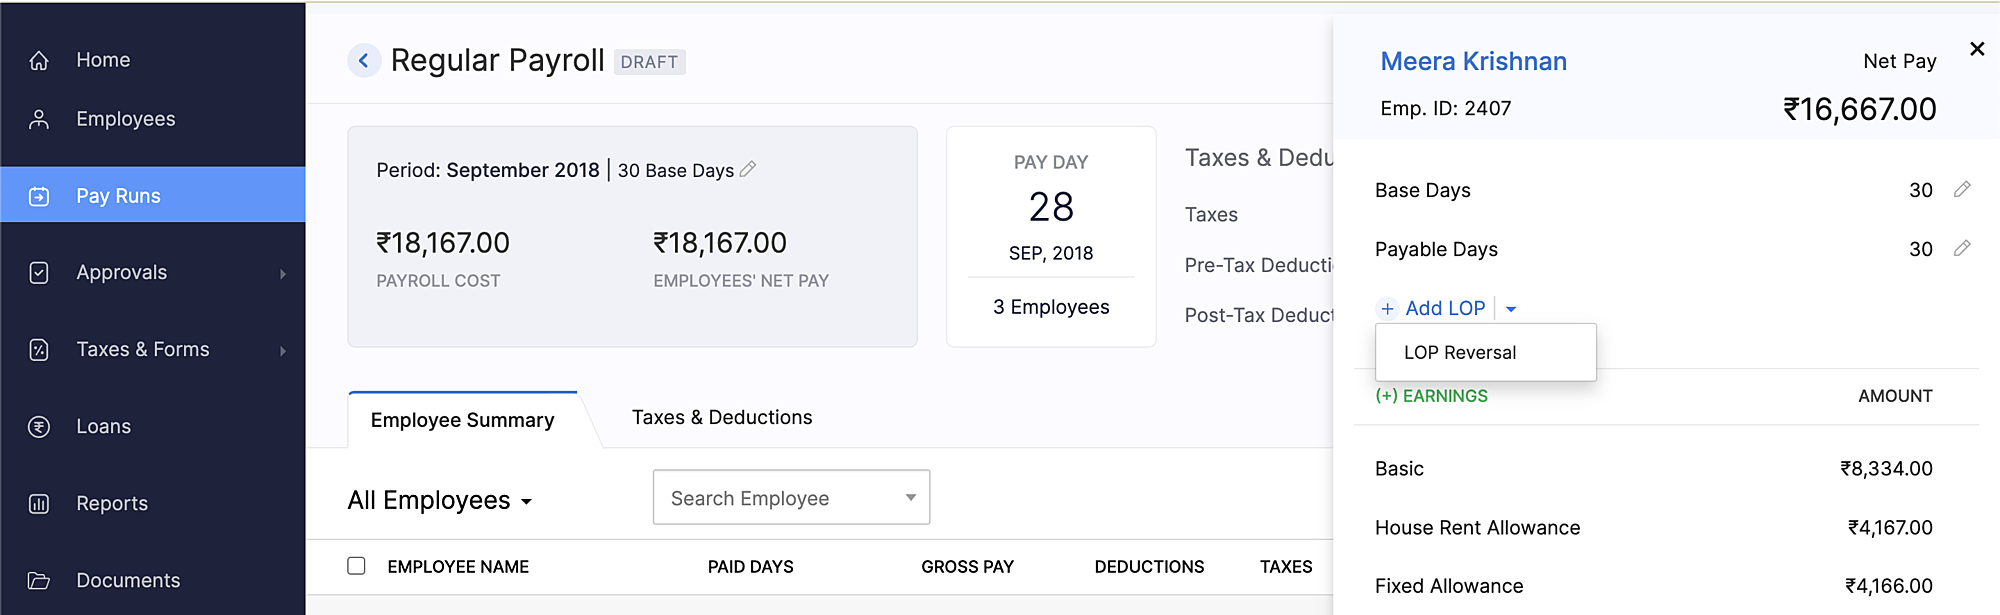
Task: Tick the select-all checkbox beside Employee Name
Action: (356, 566)
